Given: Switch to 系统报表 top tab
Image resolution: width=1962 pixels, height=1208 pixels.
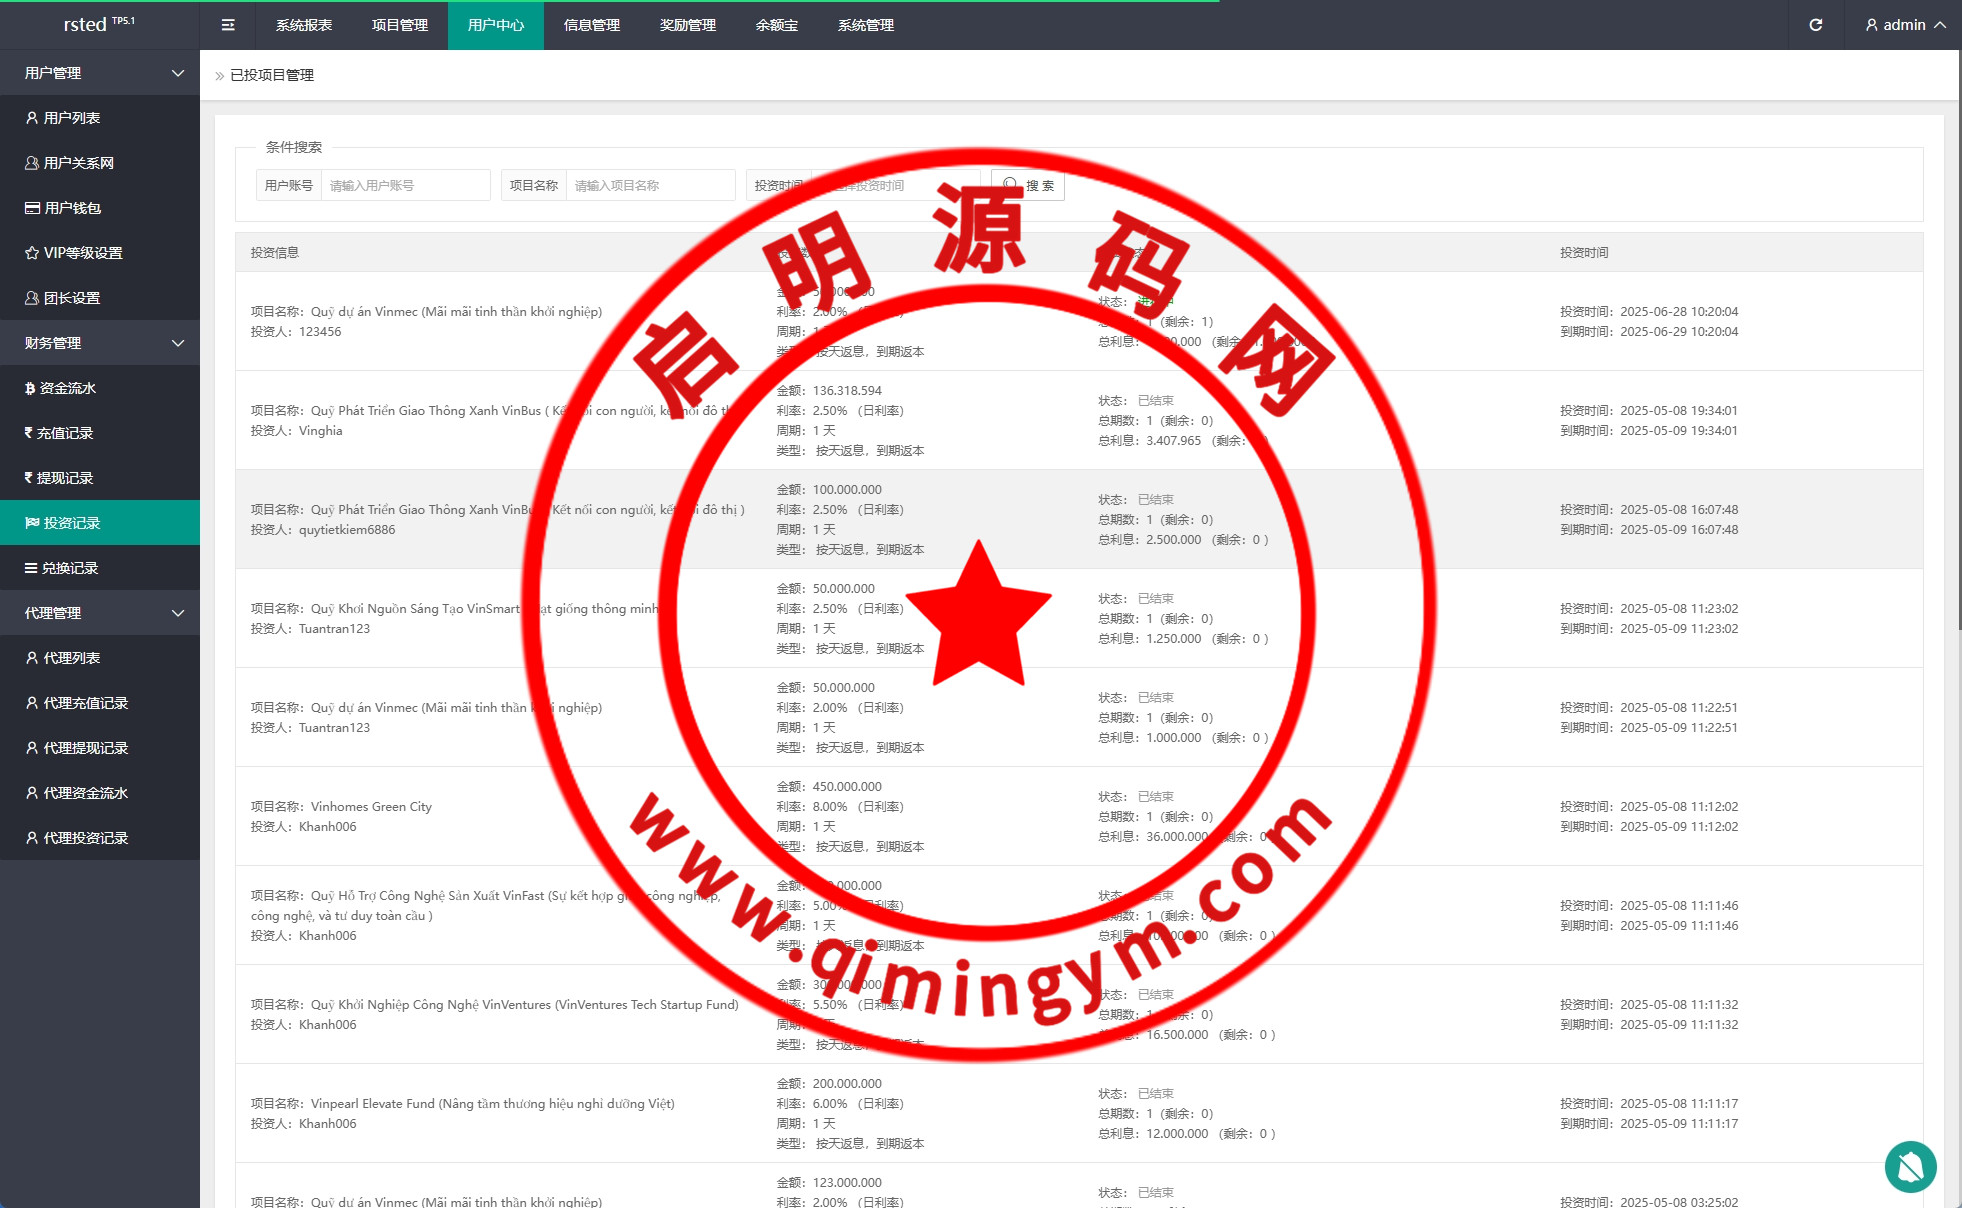Looking at the screenshot, I should [x=304, y=25].
